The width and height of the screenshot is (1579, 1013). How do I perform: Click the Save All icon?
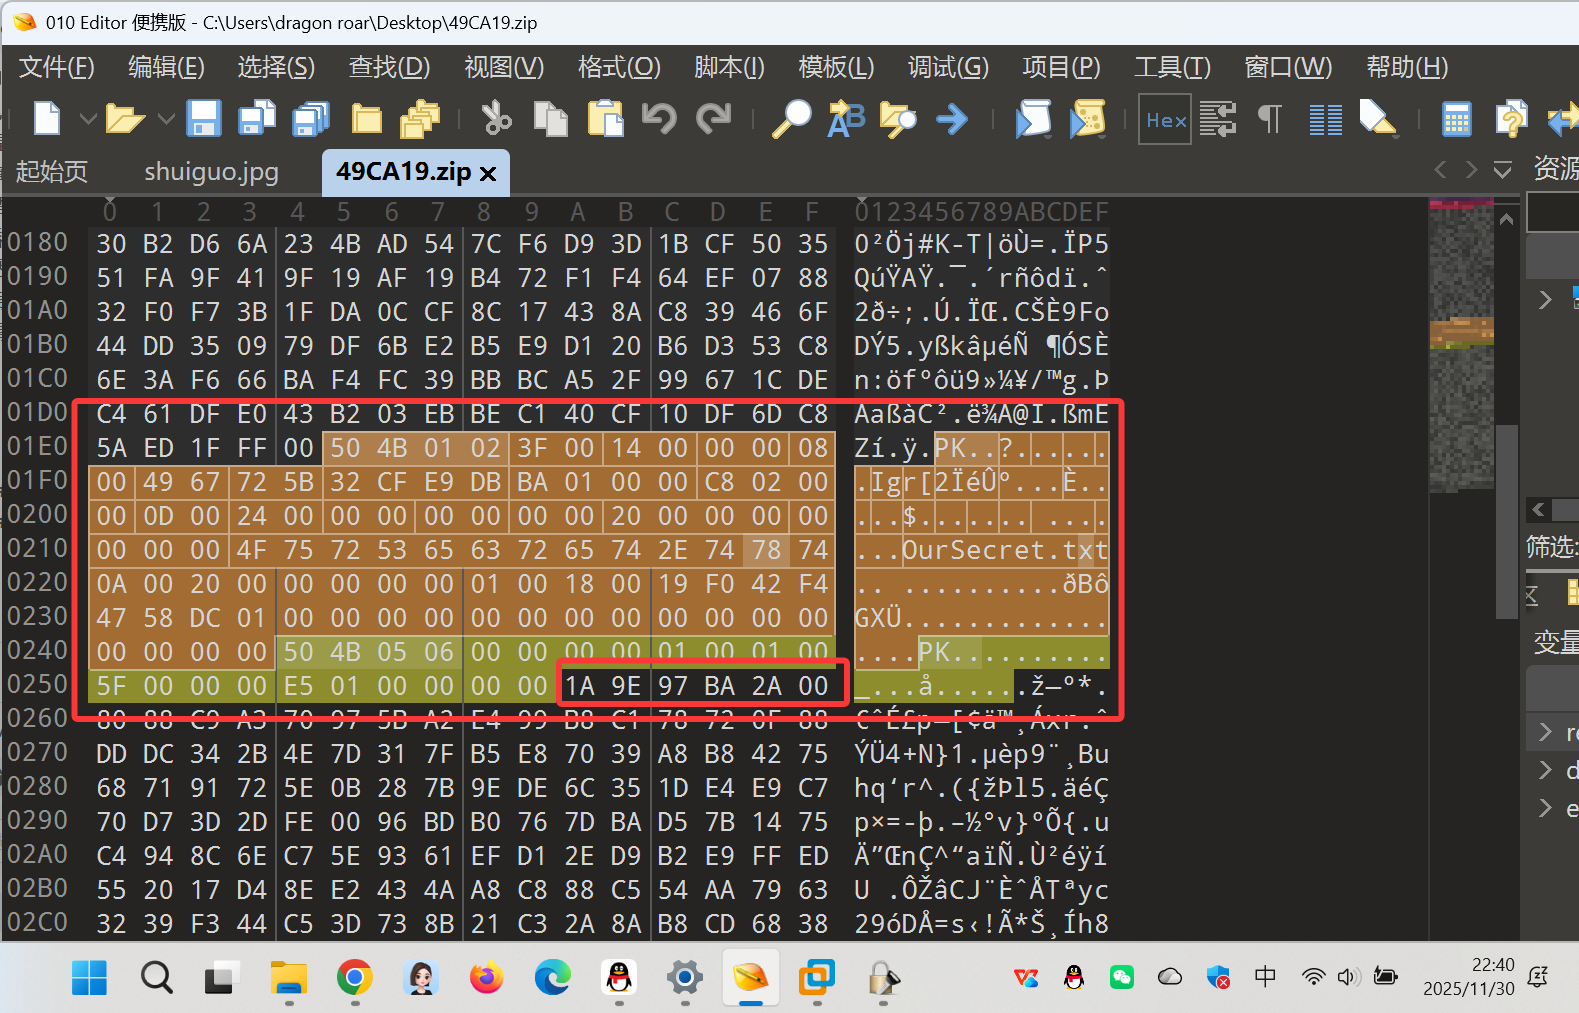(x=311, y=119)
